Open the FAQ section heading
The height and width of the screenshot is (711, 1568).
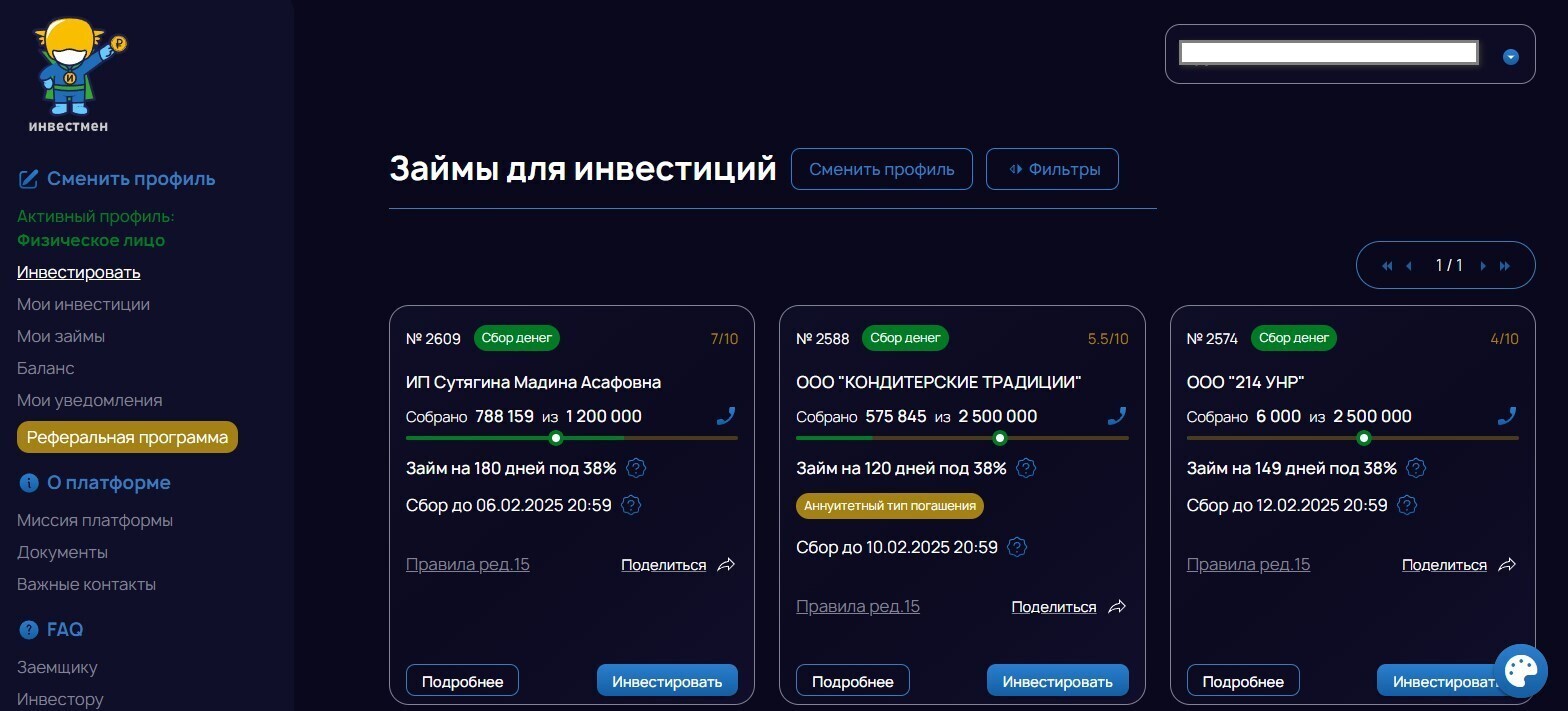tap(65, 630)
